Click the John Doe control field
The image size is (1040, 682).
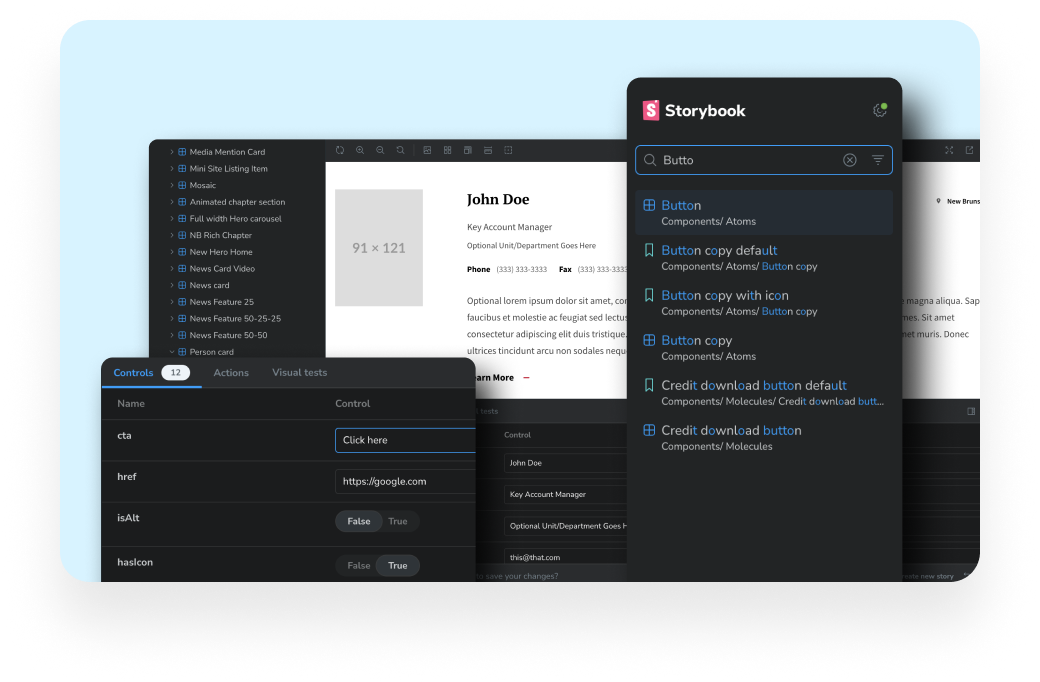(565, 463)
